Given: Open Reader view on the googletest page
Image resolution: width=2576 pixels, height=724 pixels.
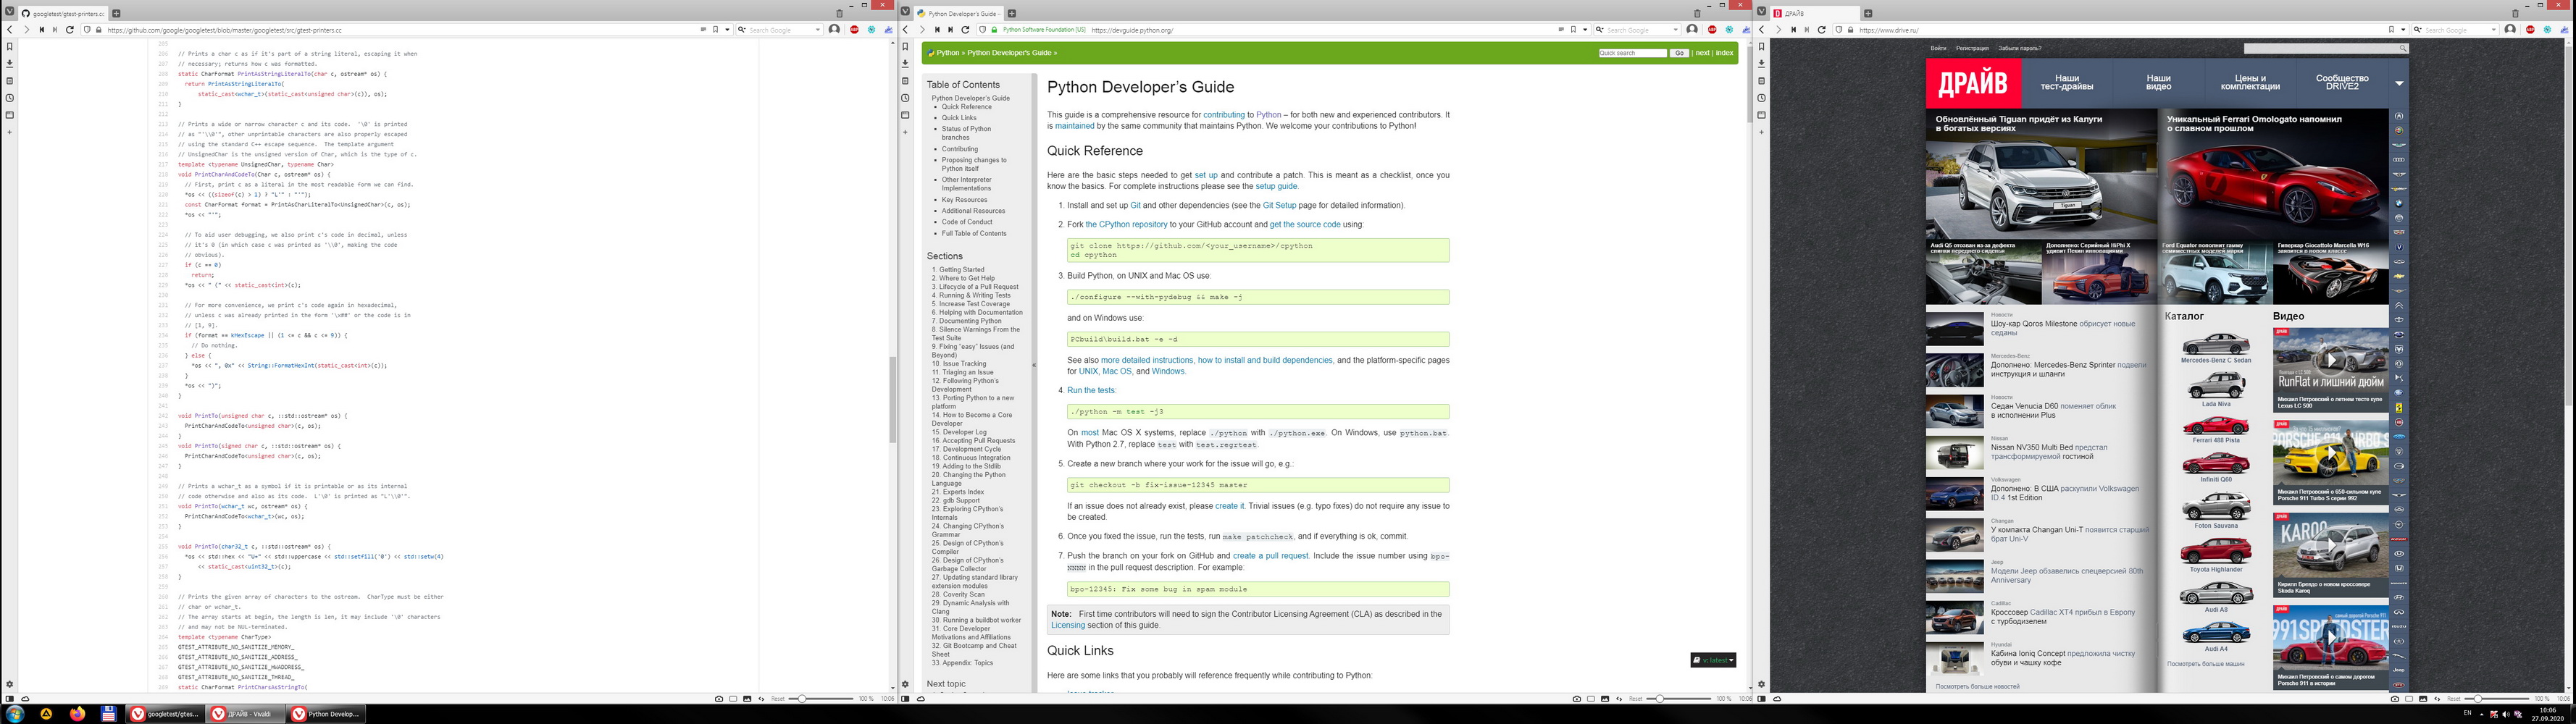Looking at the screenshot, I should pyautogui.click(x=704, y=30).
